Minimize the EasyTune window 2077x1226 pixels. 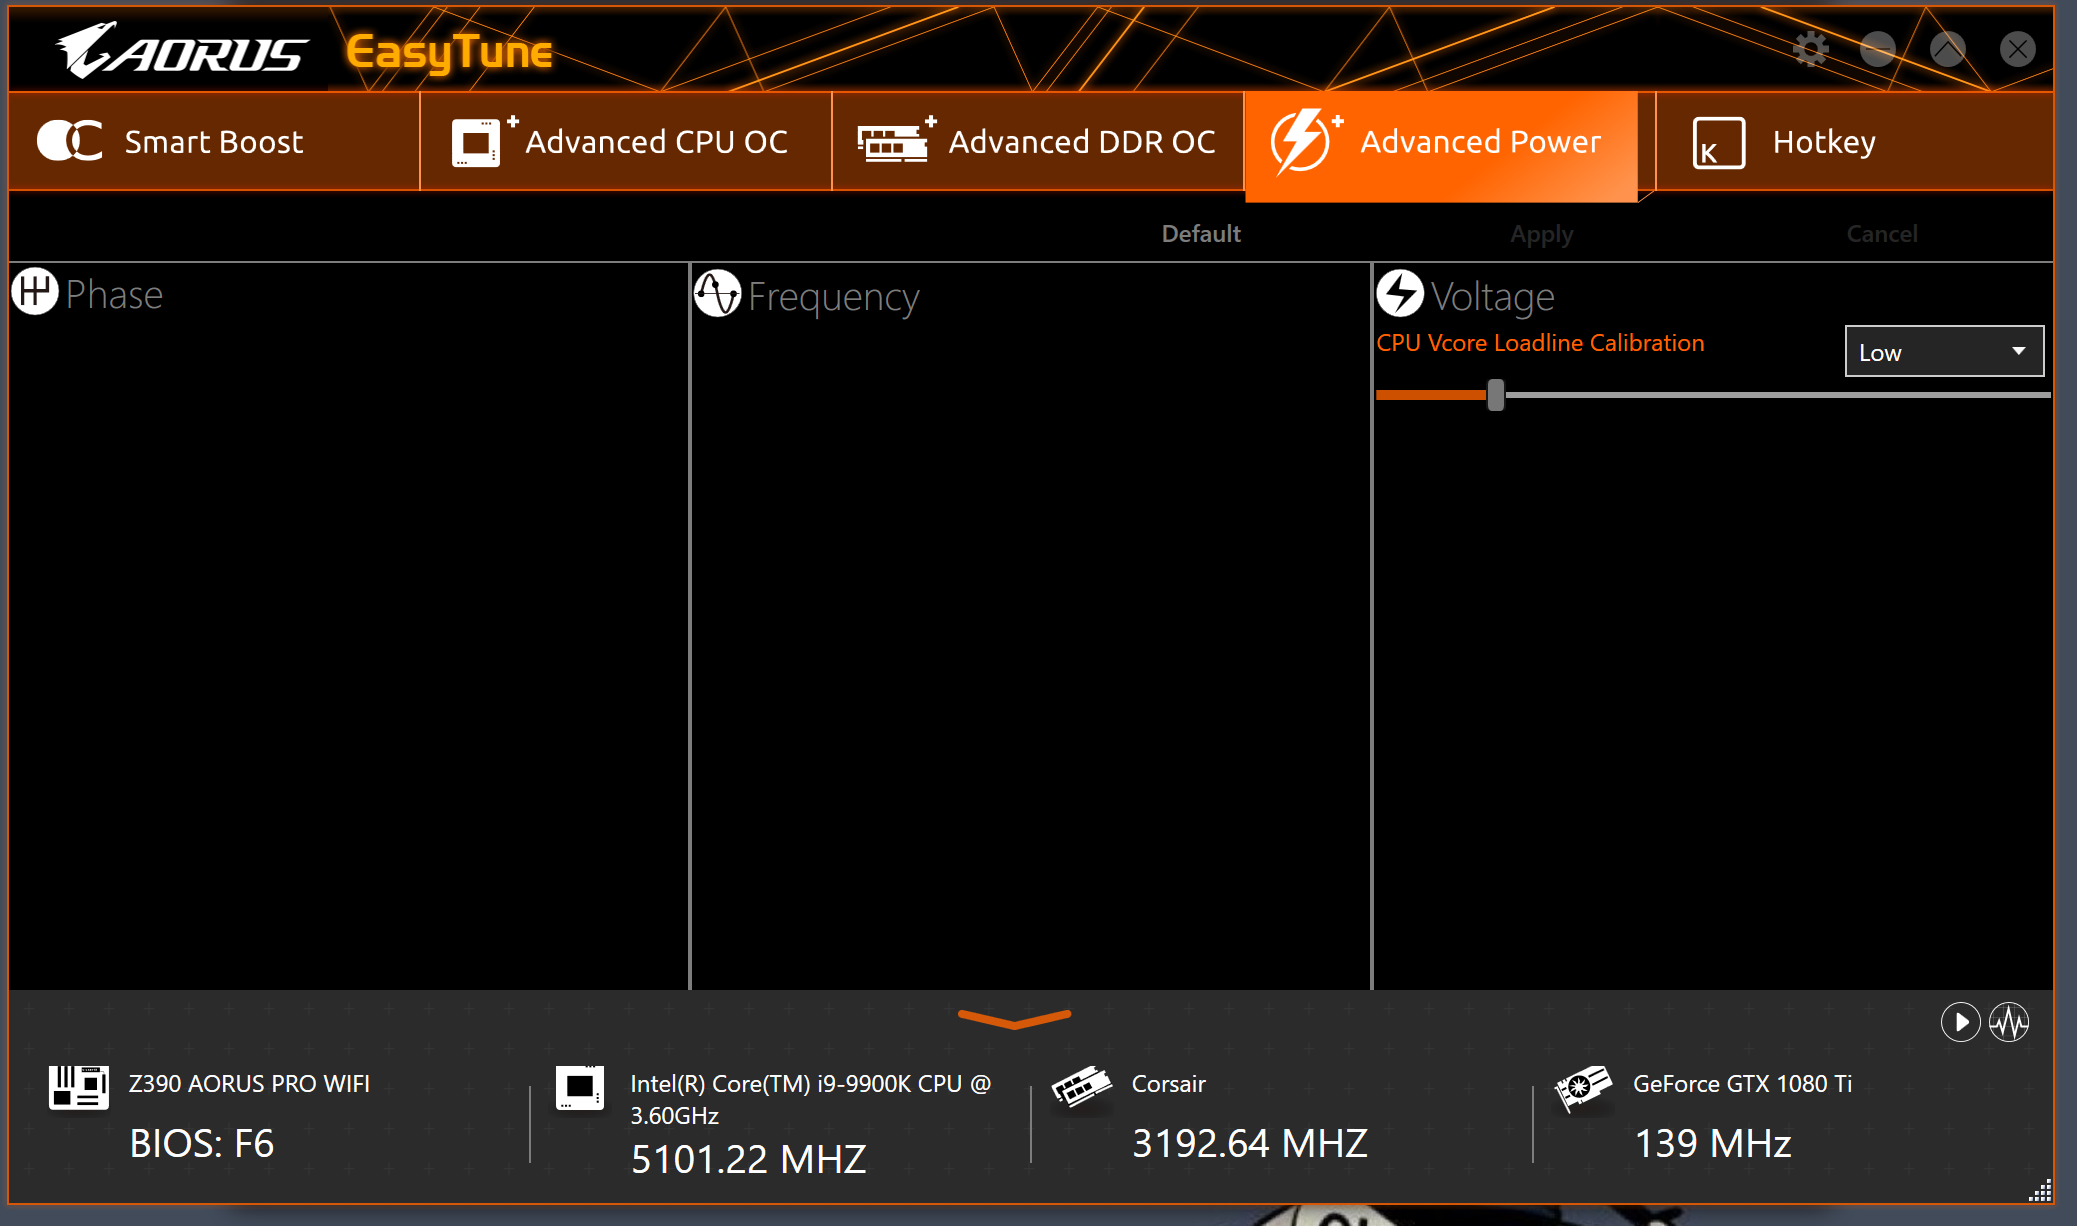[x=1878, y=48]
